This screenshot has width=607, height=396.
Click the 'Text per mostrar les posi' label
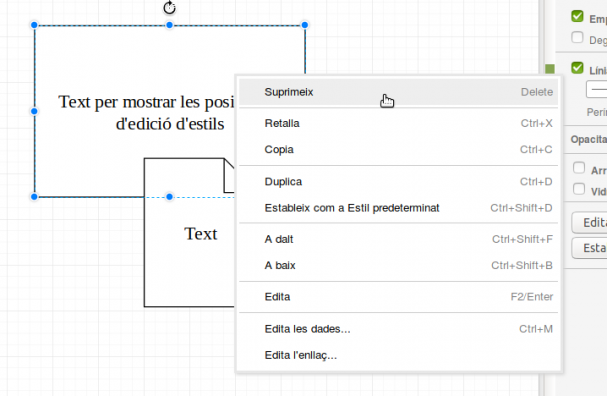click(x=146, y=102)
